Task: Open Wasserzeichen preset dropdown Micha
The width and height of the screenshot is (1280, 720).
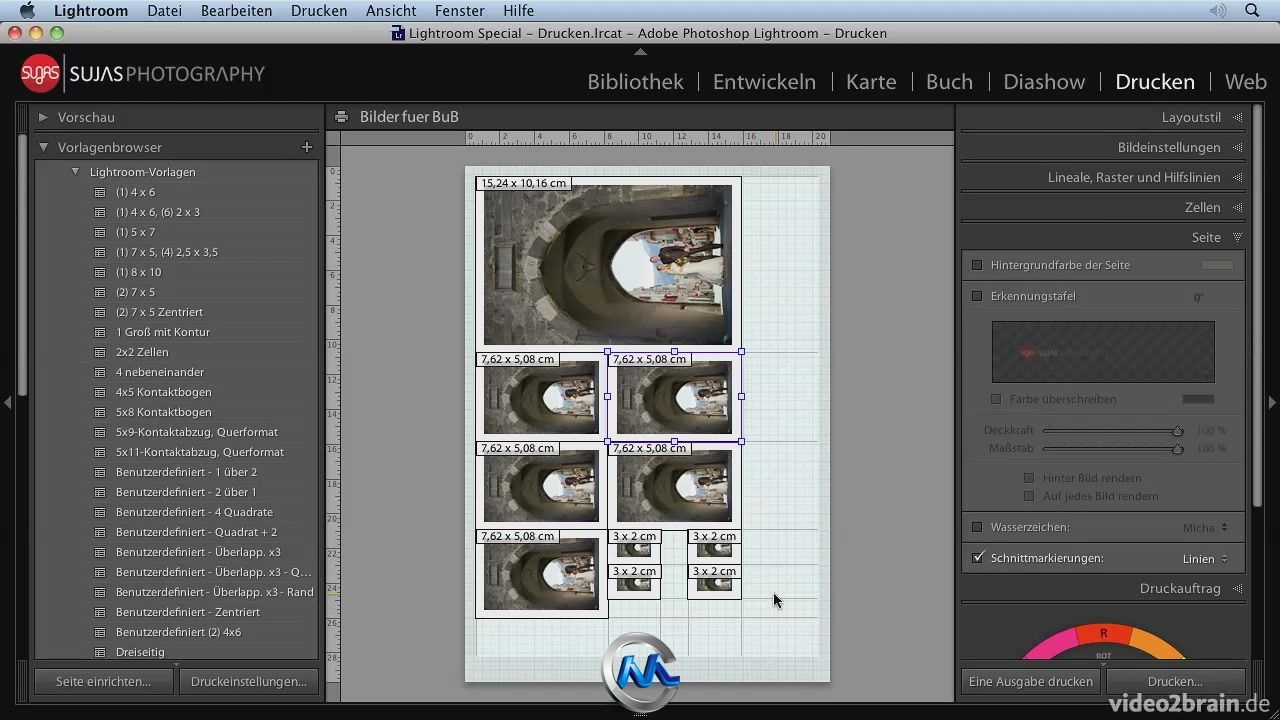Action: point(1205,527)
